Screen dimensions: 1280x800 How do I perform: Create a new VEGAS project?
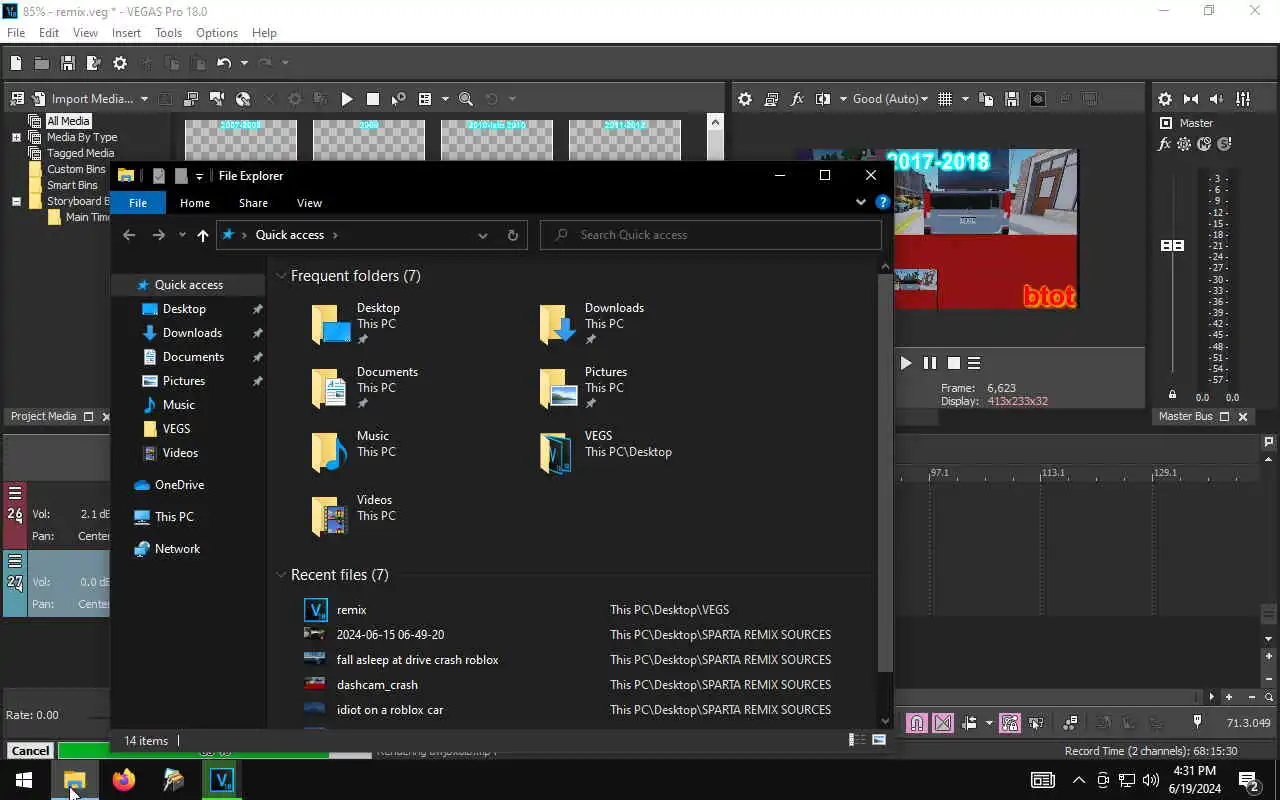(16, 63)
